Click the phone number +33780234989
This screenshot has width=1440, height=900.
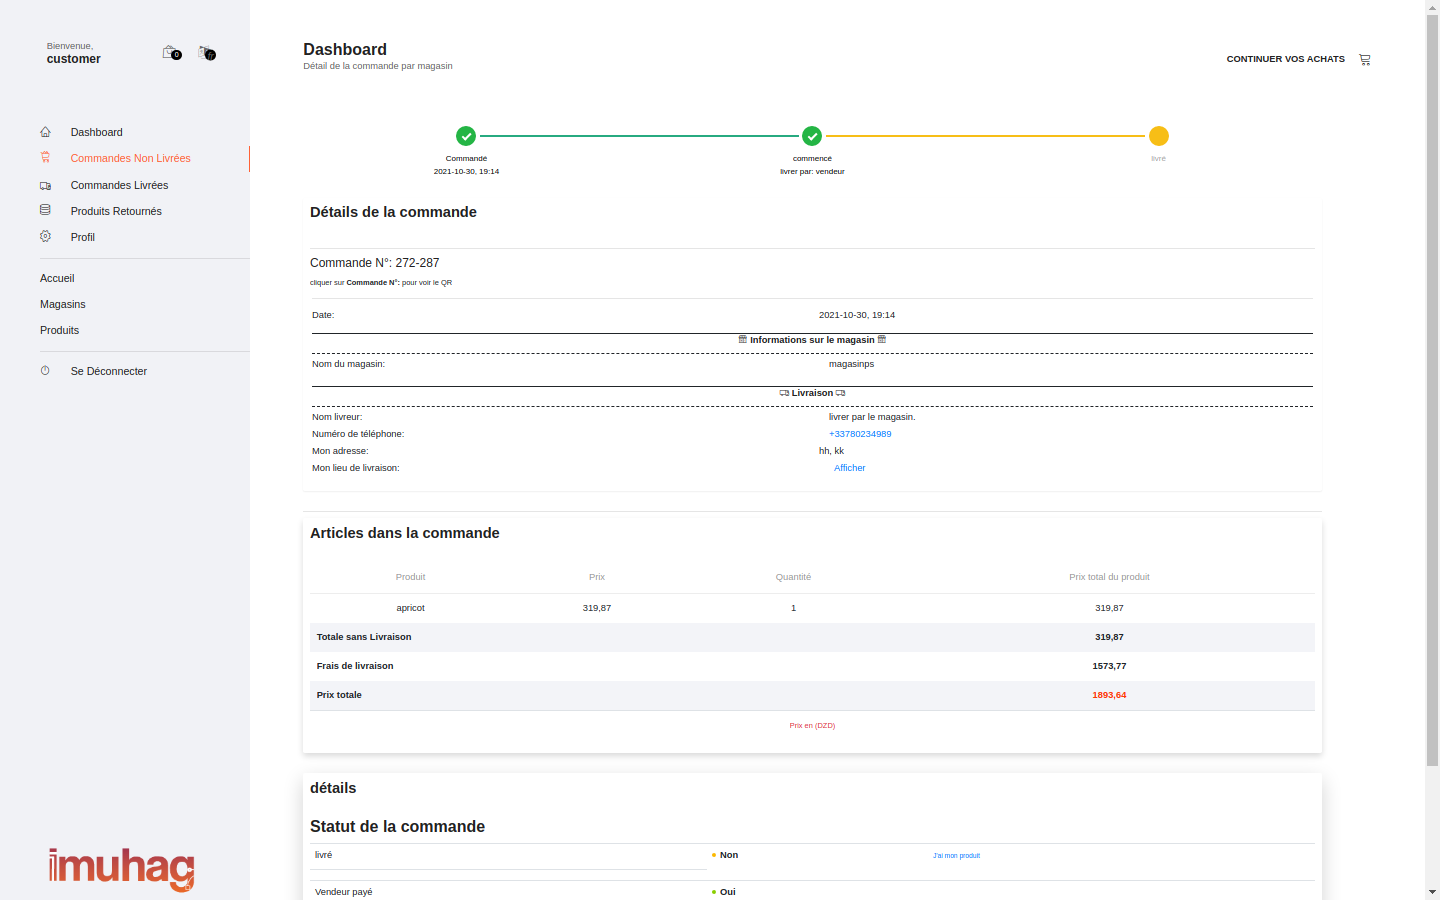pyautogui.click(x=860, y=434)
